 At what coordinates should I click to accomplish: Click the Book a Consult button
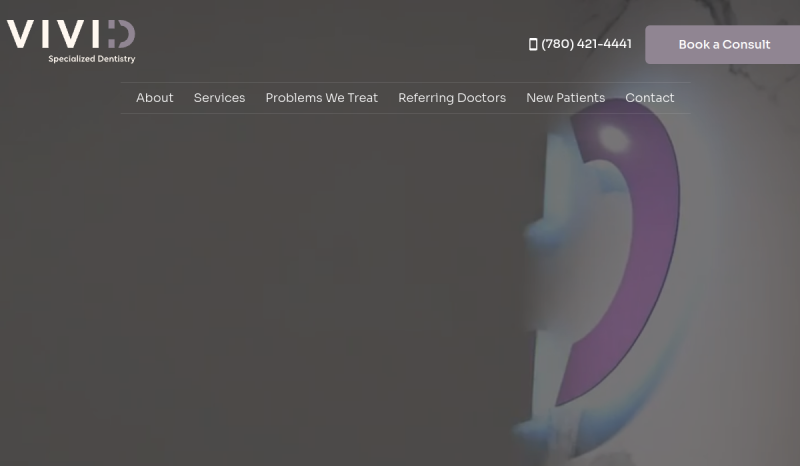coord(722,44)
